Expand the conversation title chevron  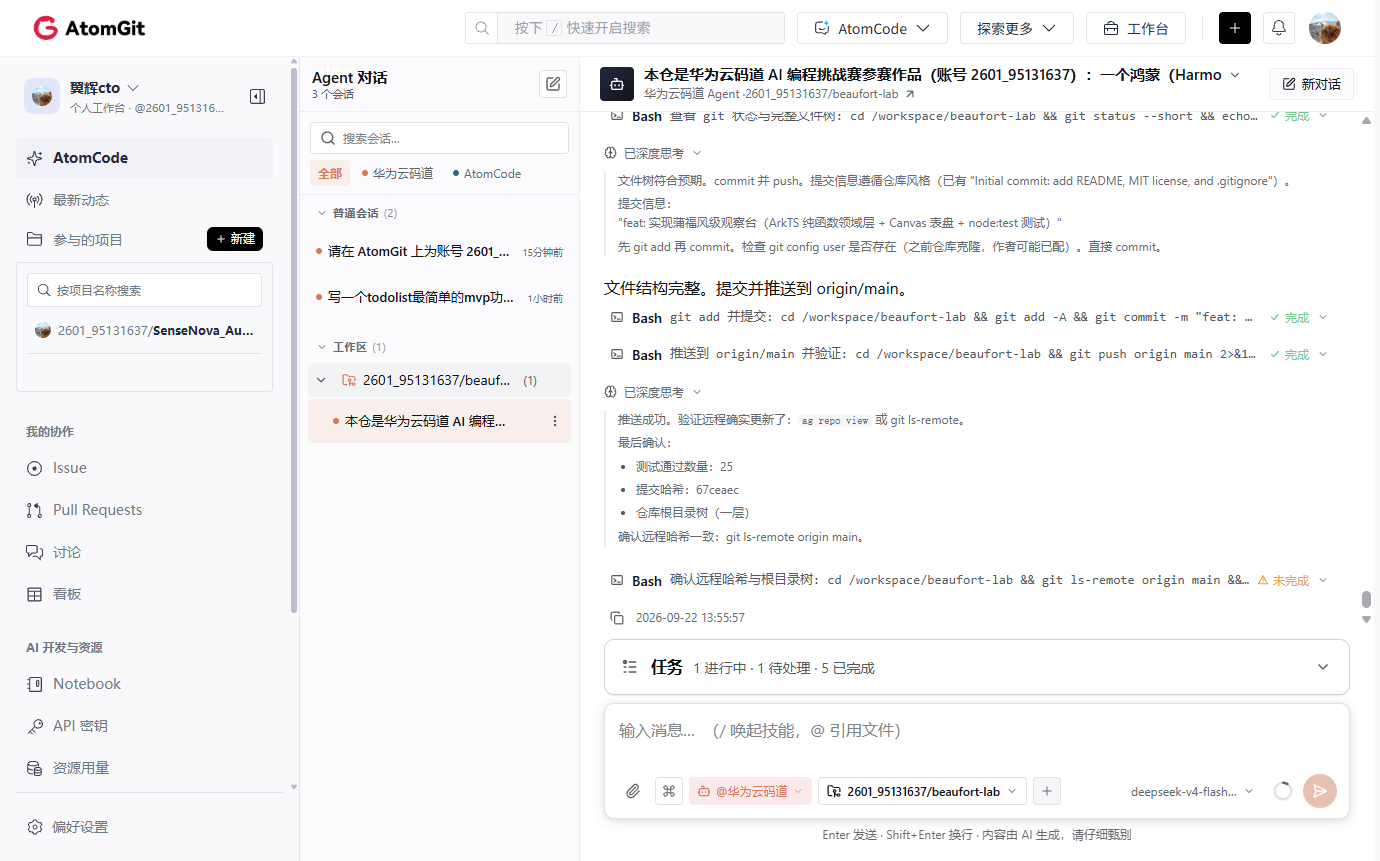click(x=1235, y=75)
